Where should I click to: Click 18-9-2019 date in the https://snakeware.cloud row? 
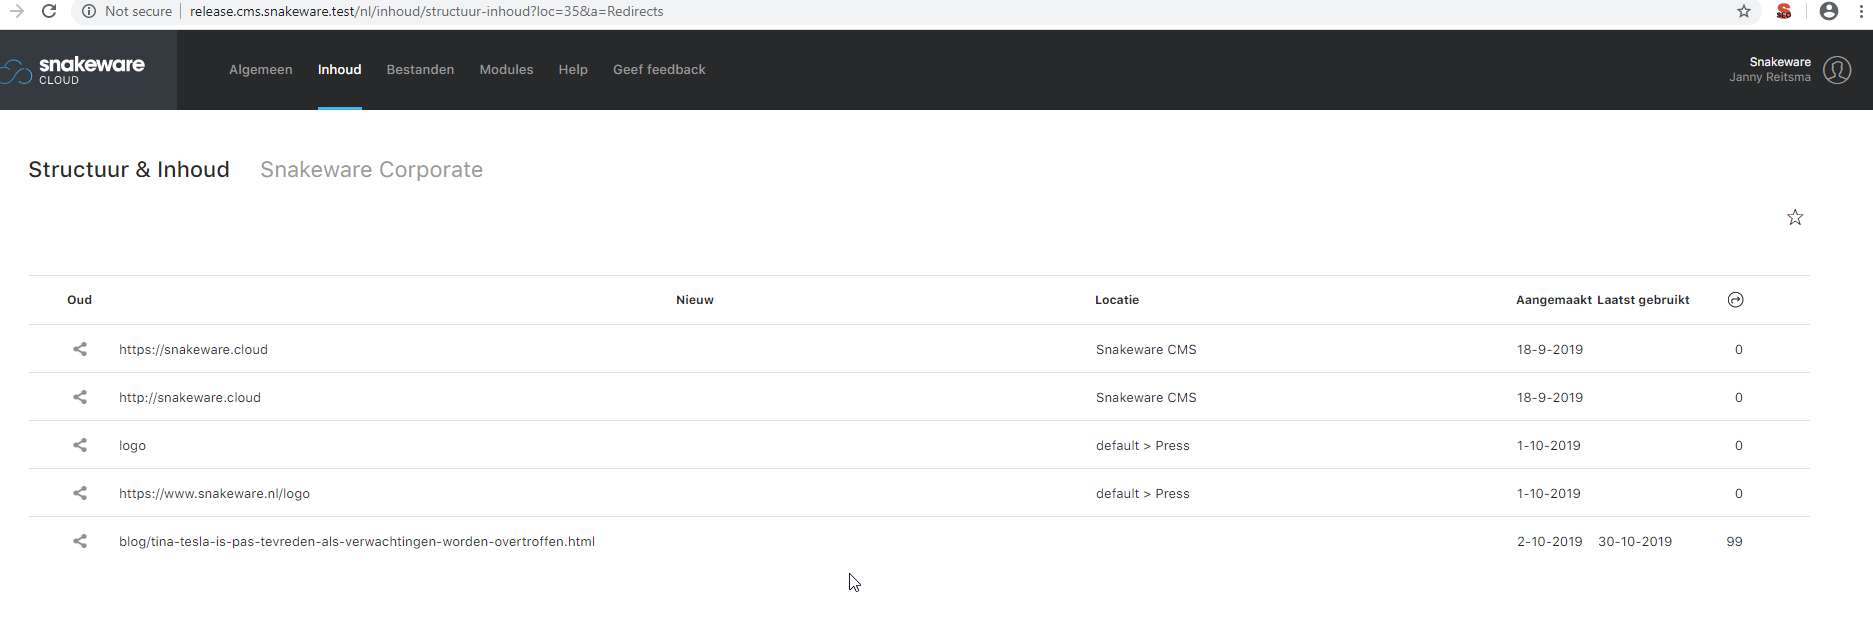click(x=1550, y=349)
